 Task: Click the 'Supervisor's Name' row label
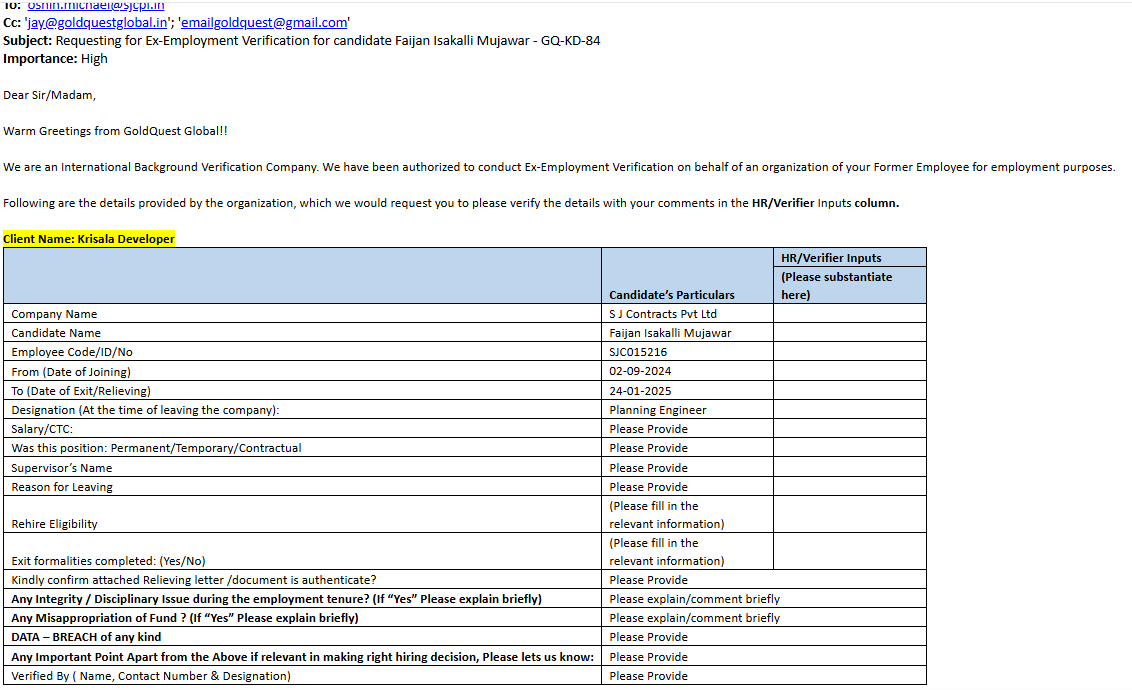[x=61, y=468]
